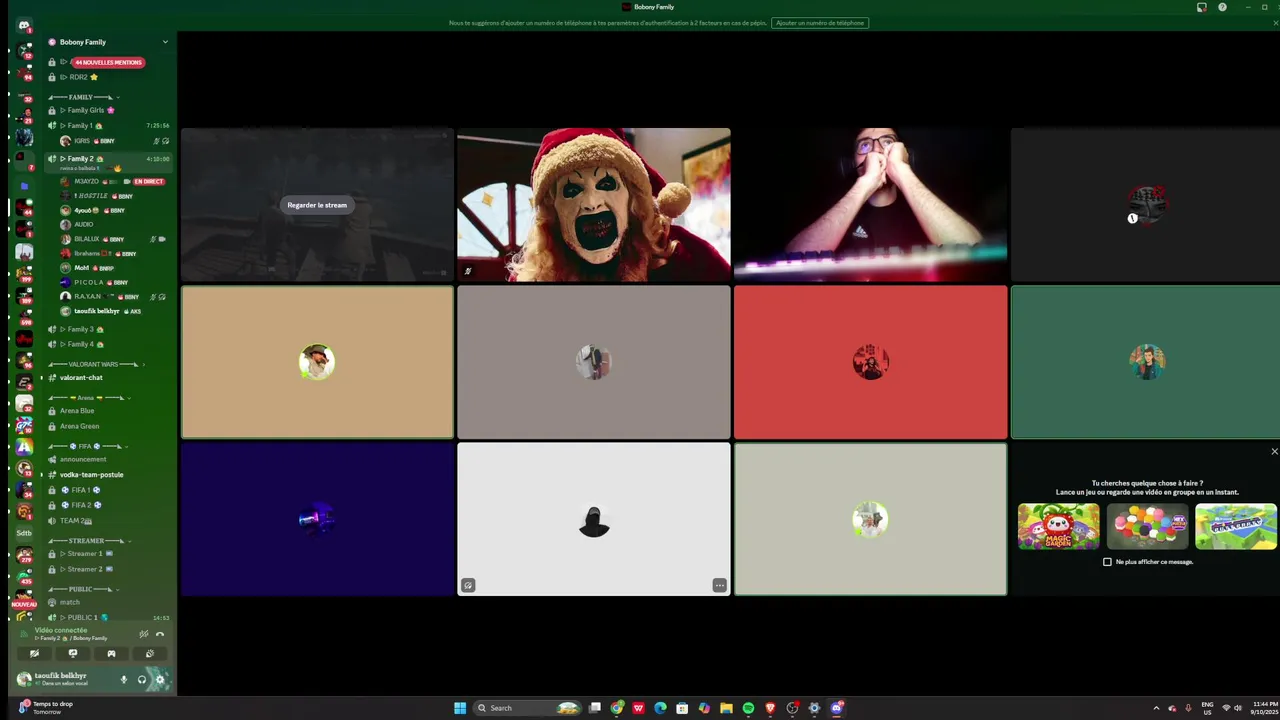
Task: Jump to 44 nouvelles mentions pill
Action: 108,62
